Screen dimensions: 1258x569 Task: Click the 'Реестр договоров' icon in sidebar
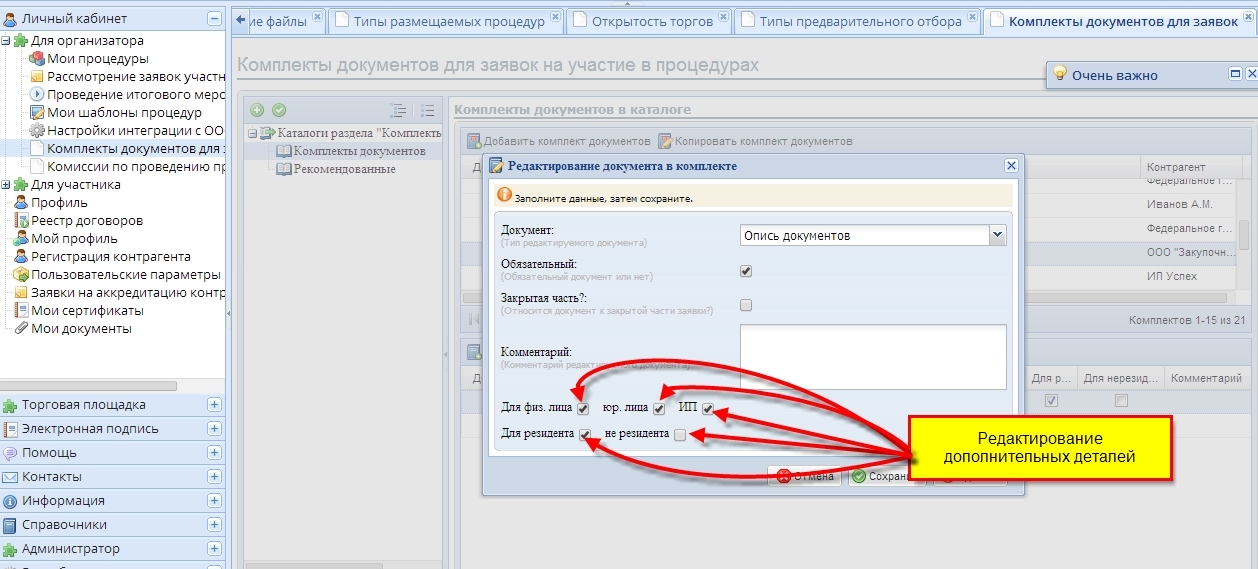point(21,221)
